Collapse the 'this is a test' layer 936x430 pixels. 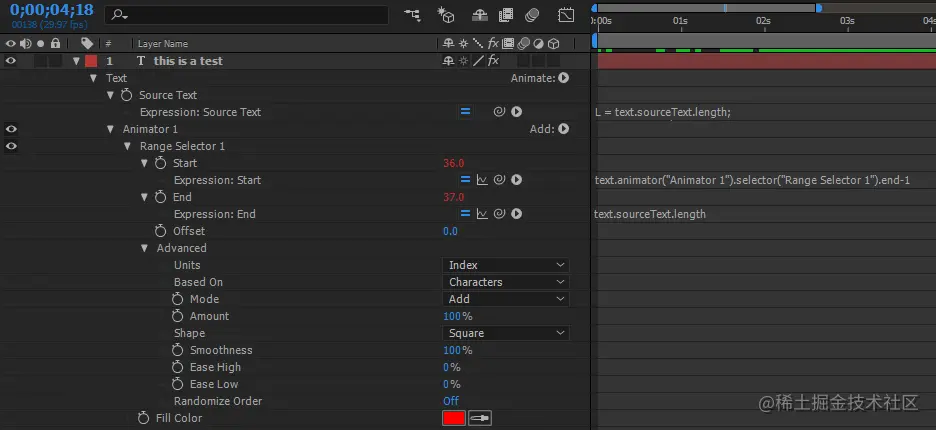(x=76, y=61)
